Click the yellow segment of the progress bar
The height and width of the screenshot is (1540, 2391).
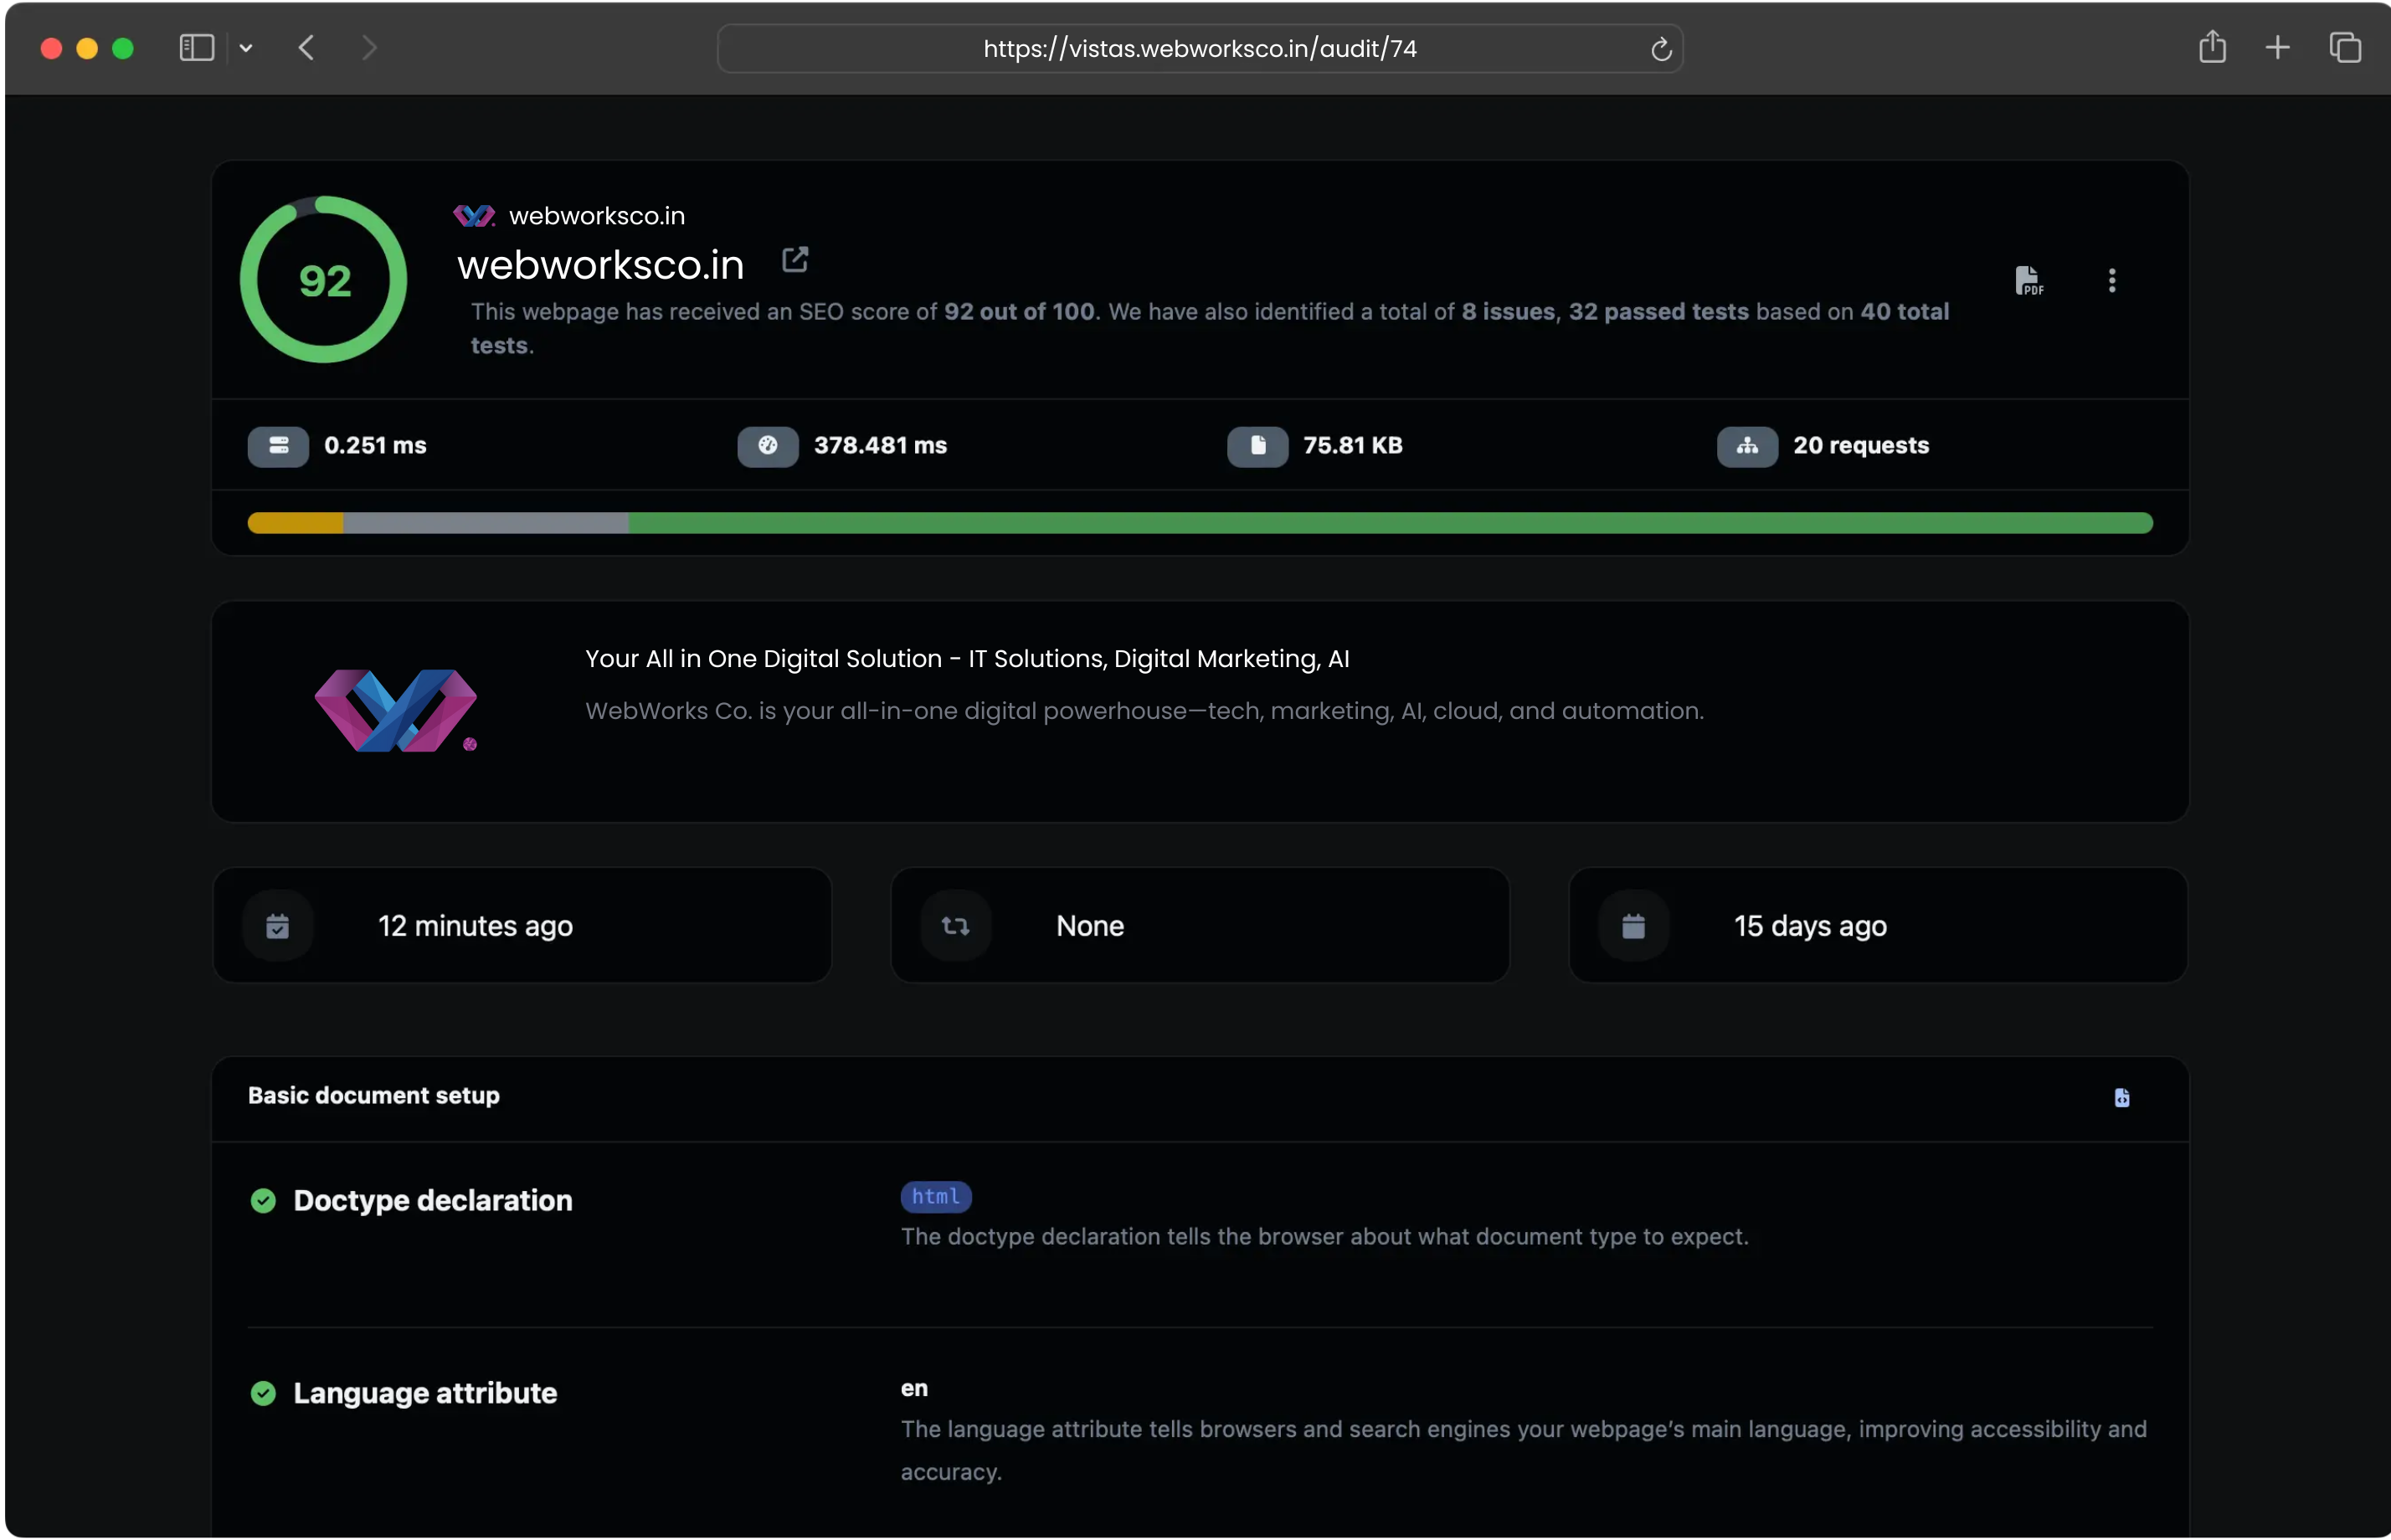(x=295, y=523)
